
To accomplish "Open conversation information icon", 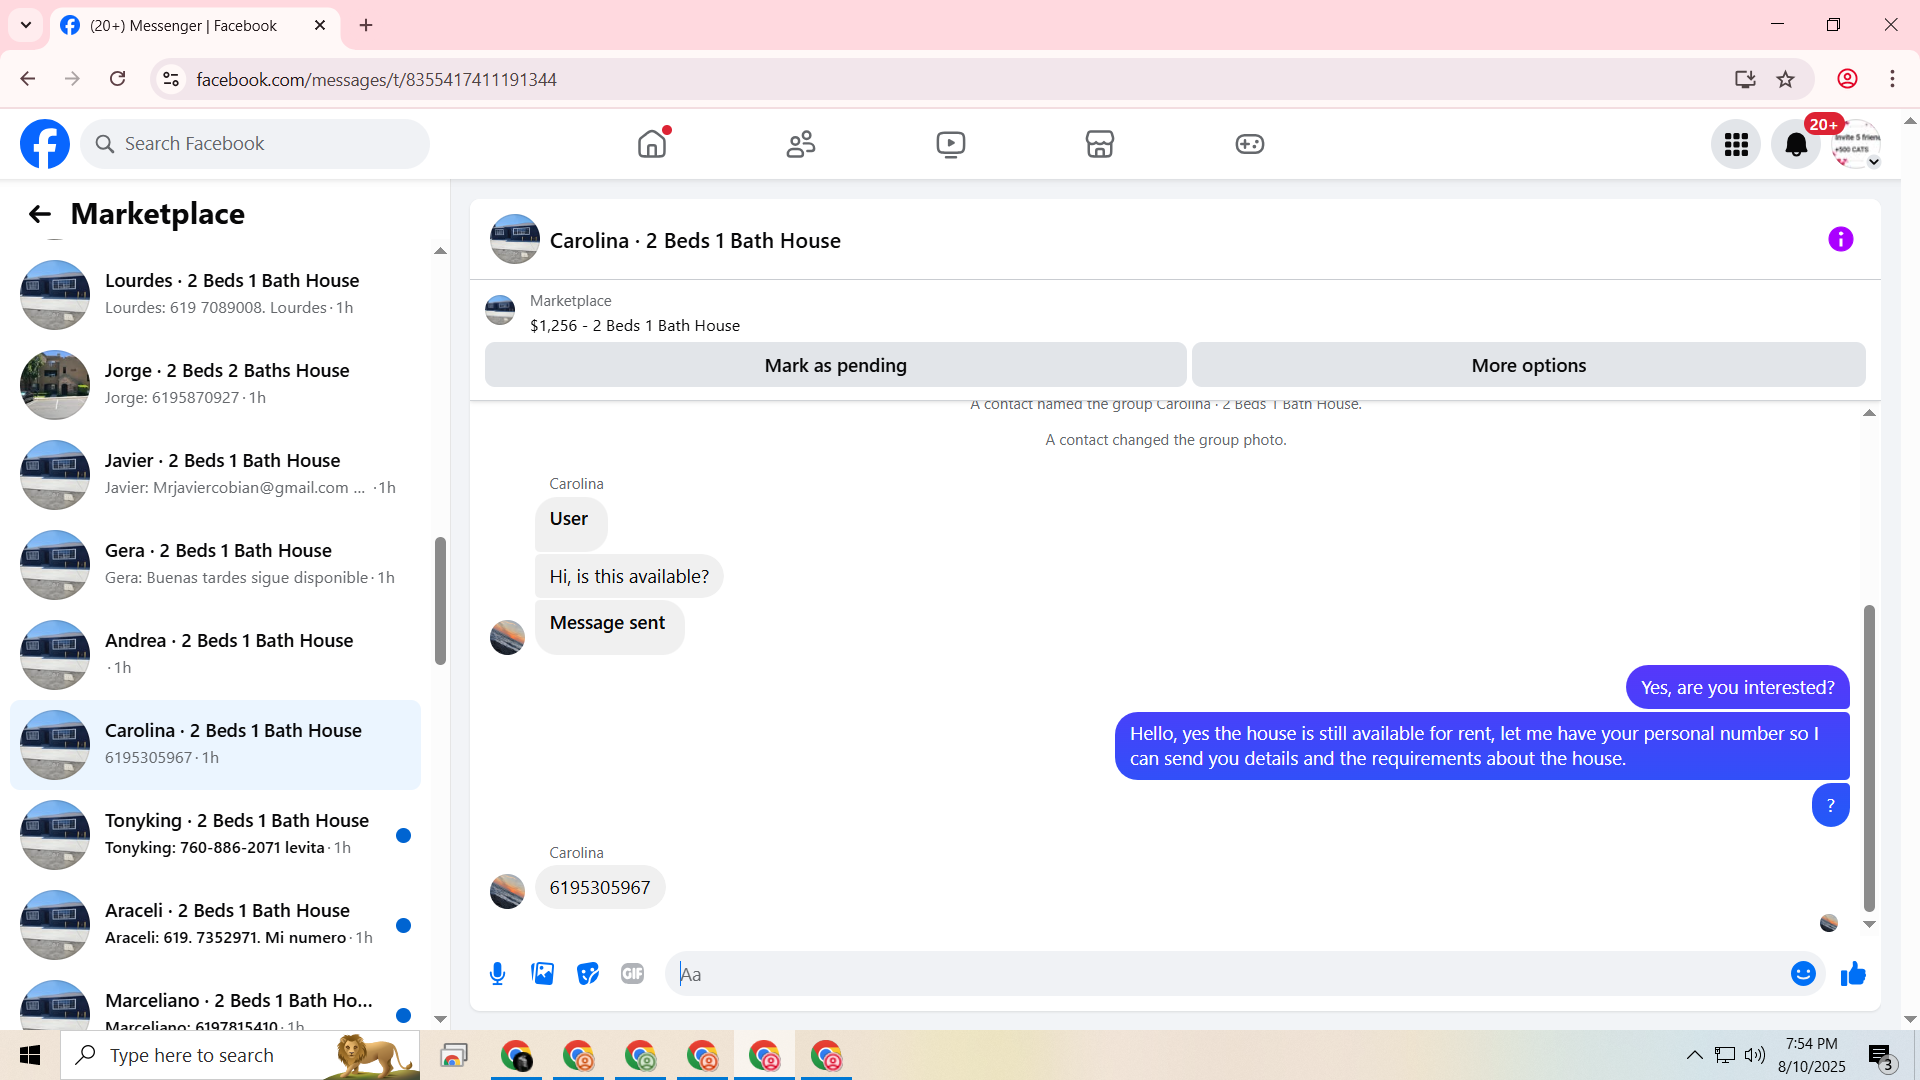I will click(x=1840, y=240).
